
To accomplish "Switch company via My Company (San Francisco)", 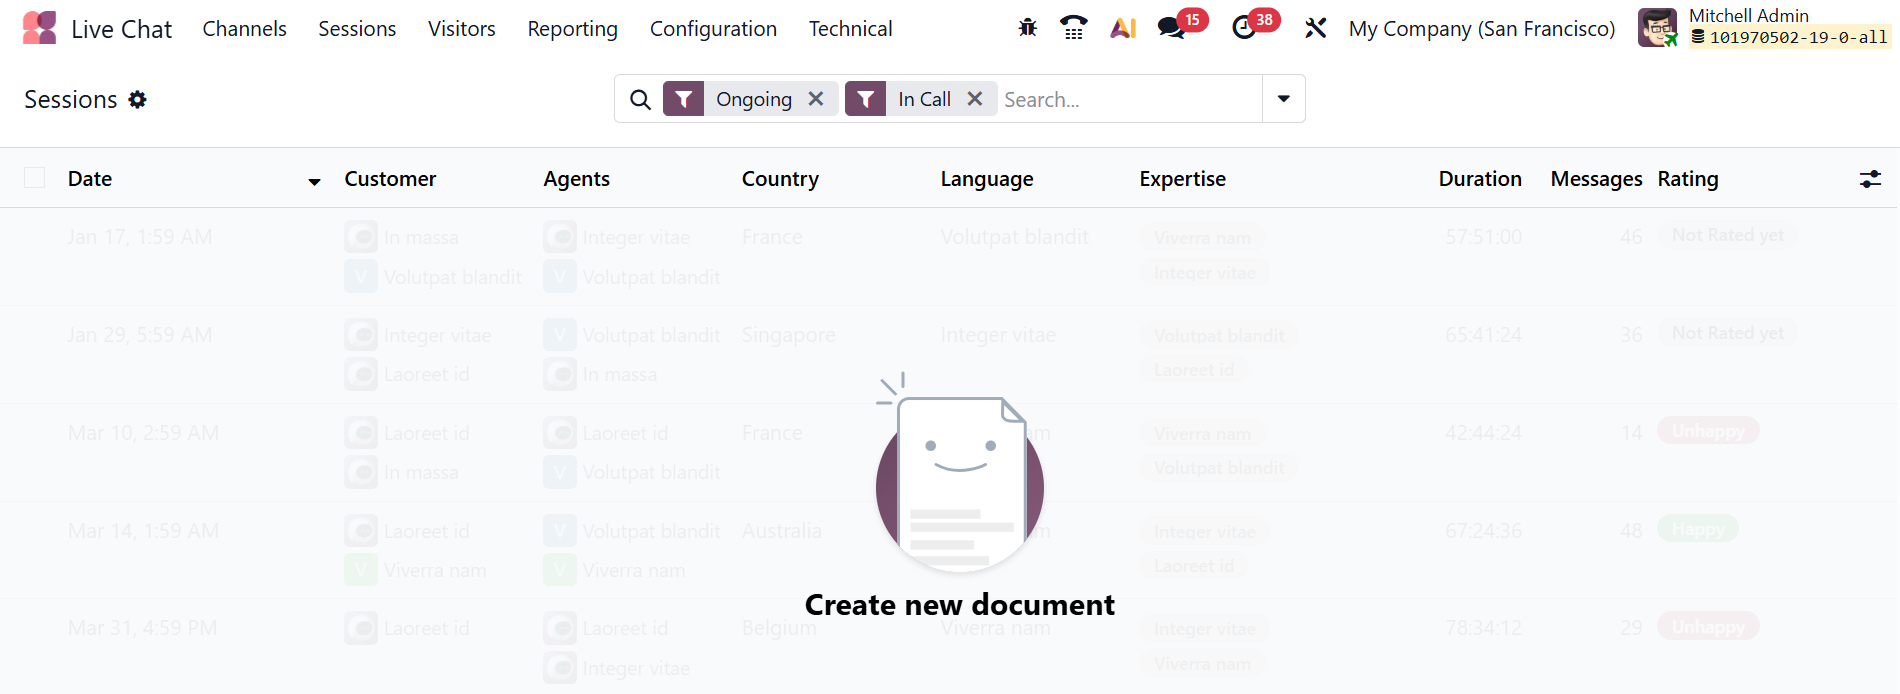I will (1481, 29).
